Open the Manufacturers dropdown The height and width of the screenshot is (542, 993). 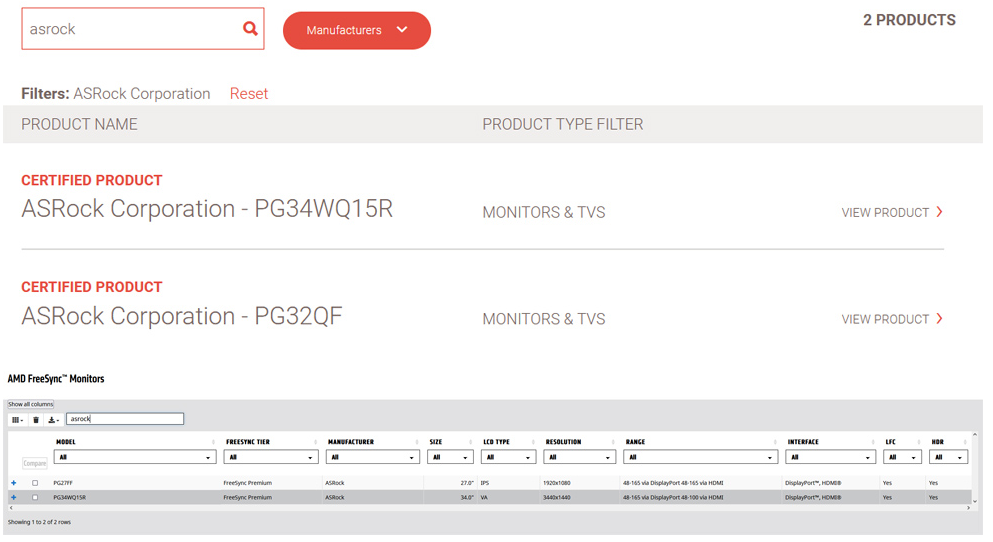pos(357,30)
